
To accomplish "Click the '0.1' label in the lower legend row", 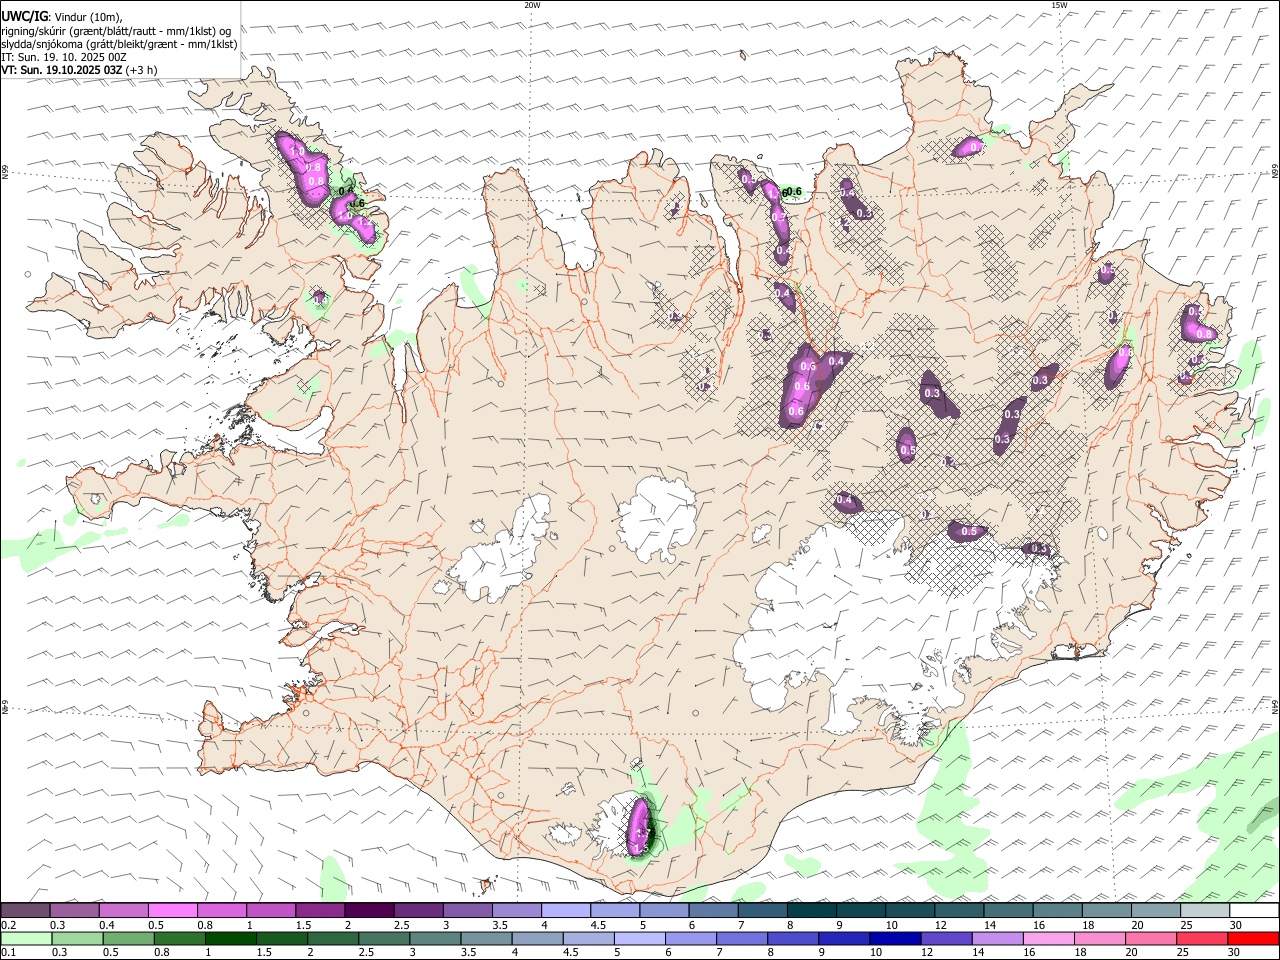I will (x=9, y=953).
